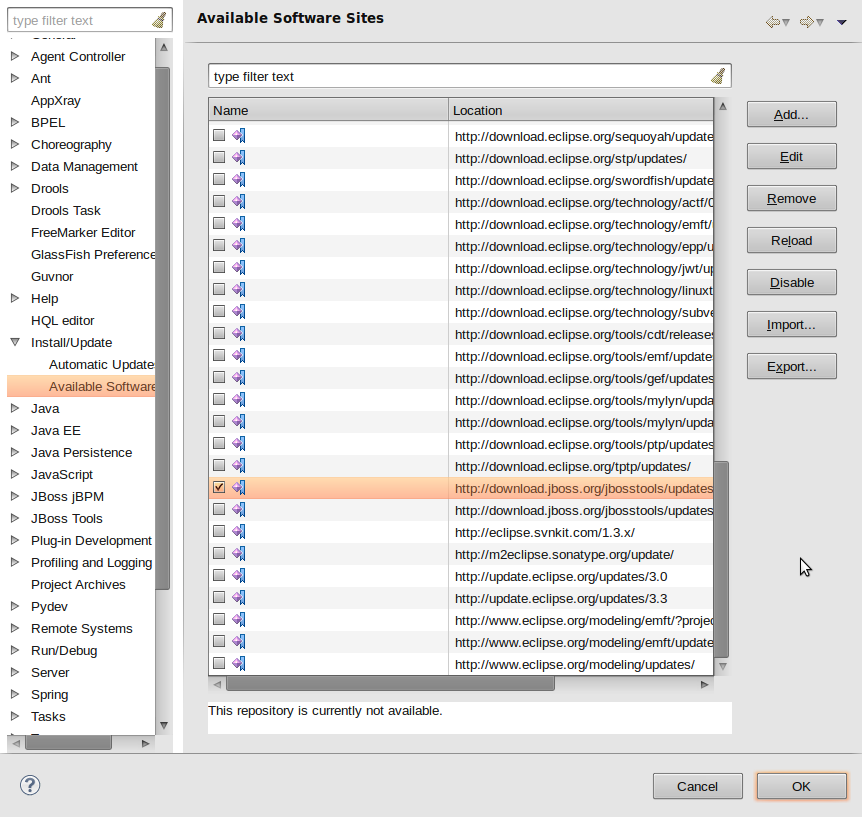Expand the Run/Debug node
The height and width of the screenshot is (817, 862).
click(x=15, y=650)
